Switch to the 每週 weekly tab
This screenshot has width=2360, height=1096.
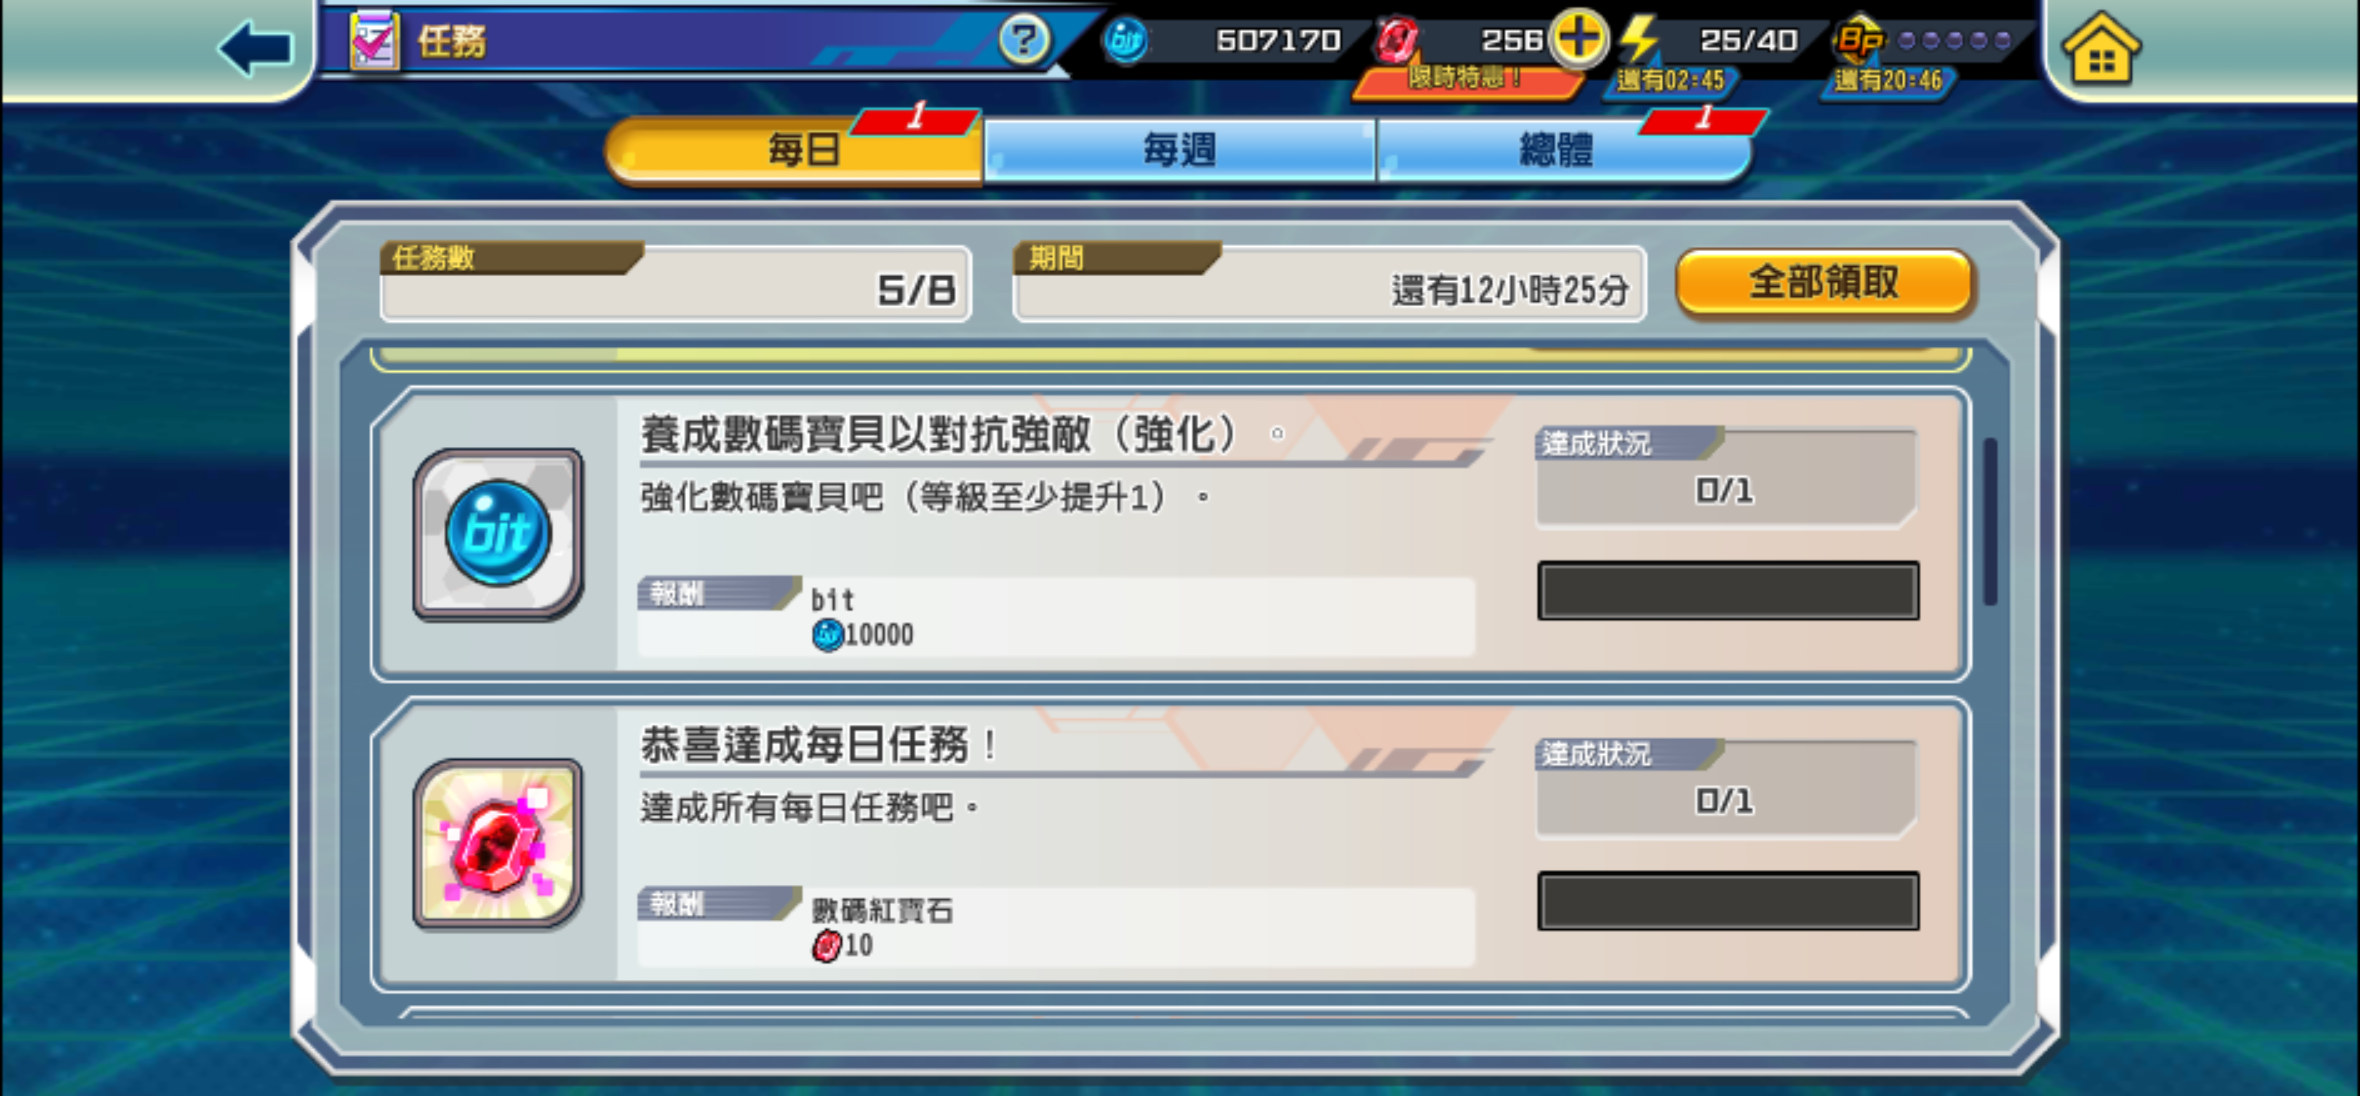pyautogui.click(x=1180, y=150)
